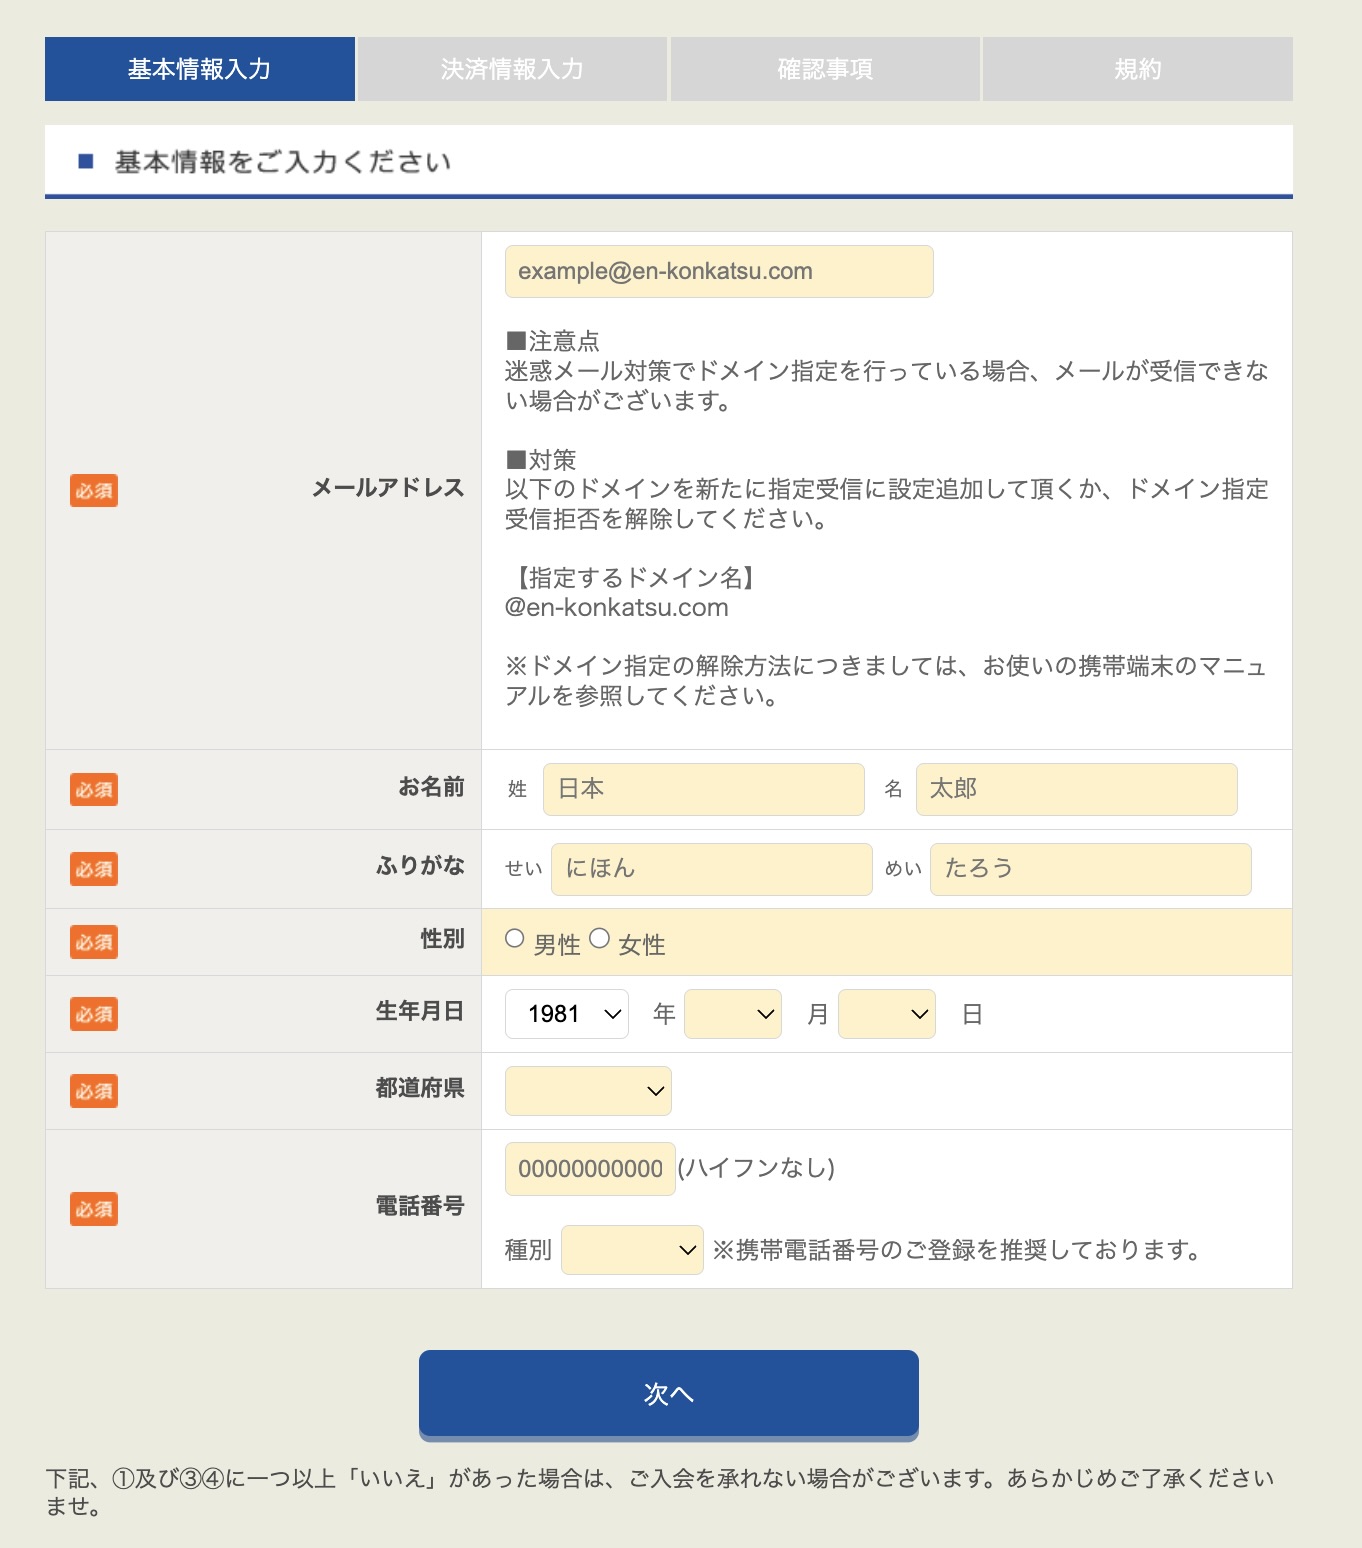Click the 基本情報をご入力ください heading
The width and height of the screenshot is (1362, 1548).
[x=283, y=162]
